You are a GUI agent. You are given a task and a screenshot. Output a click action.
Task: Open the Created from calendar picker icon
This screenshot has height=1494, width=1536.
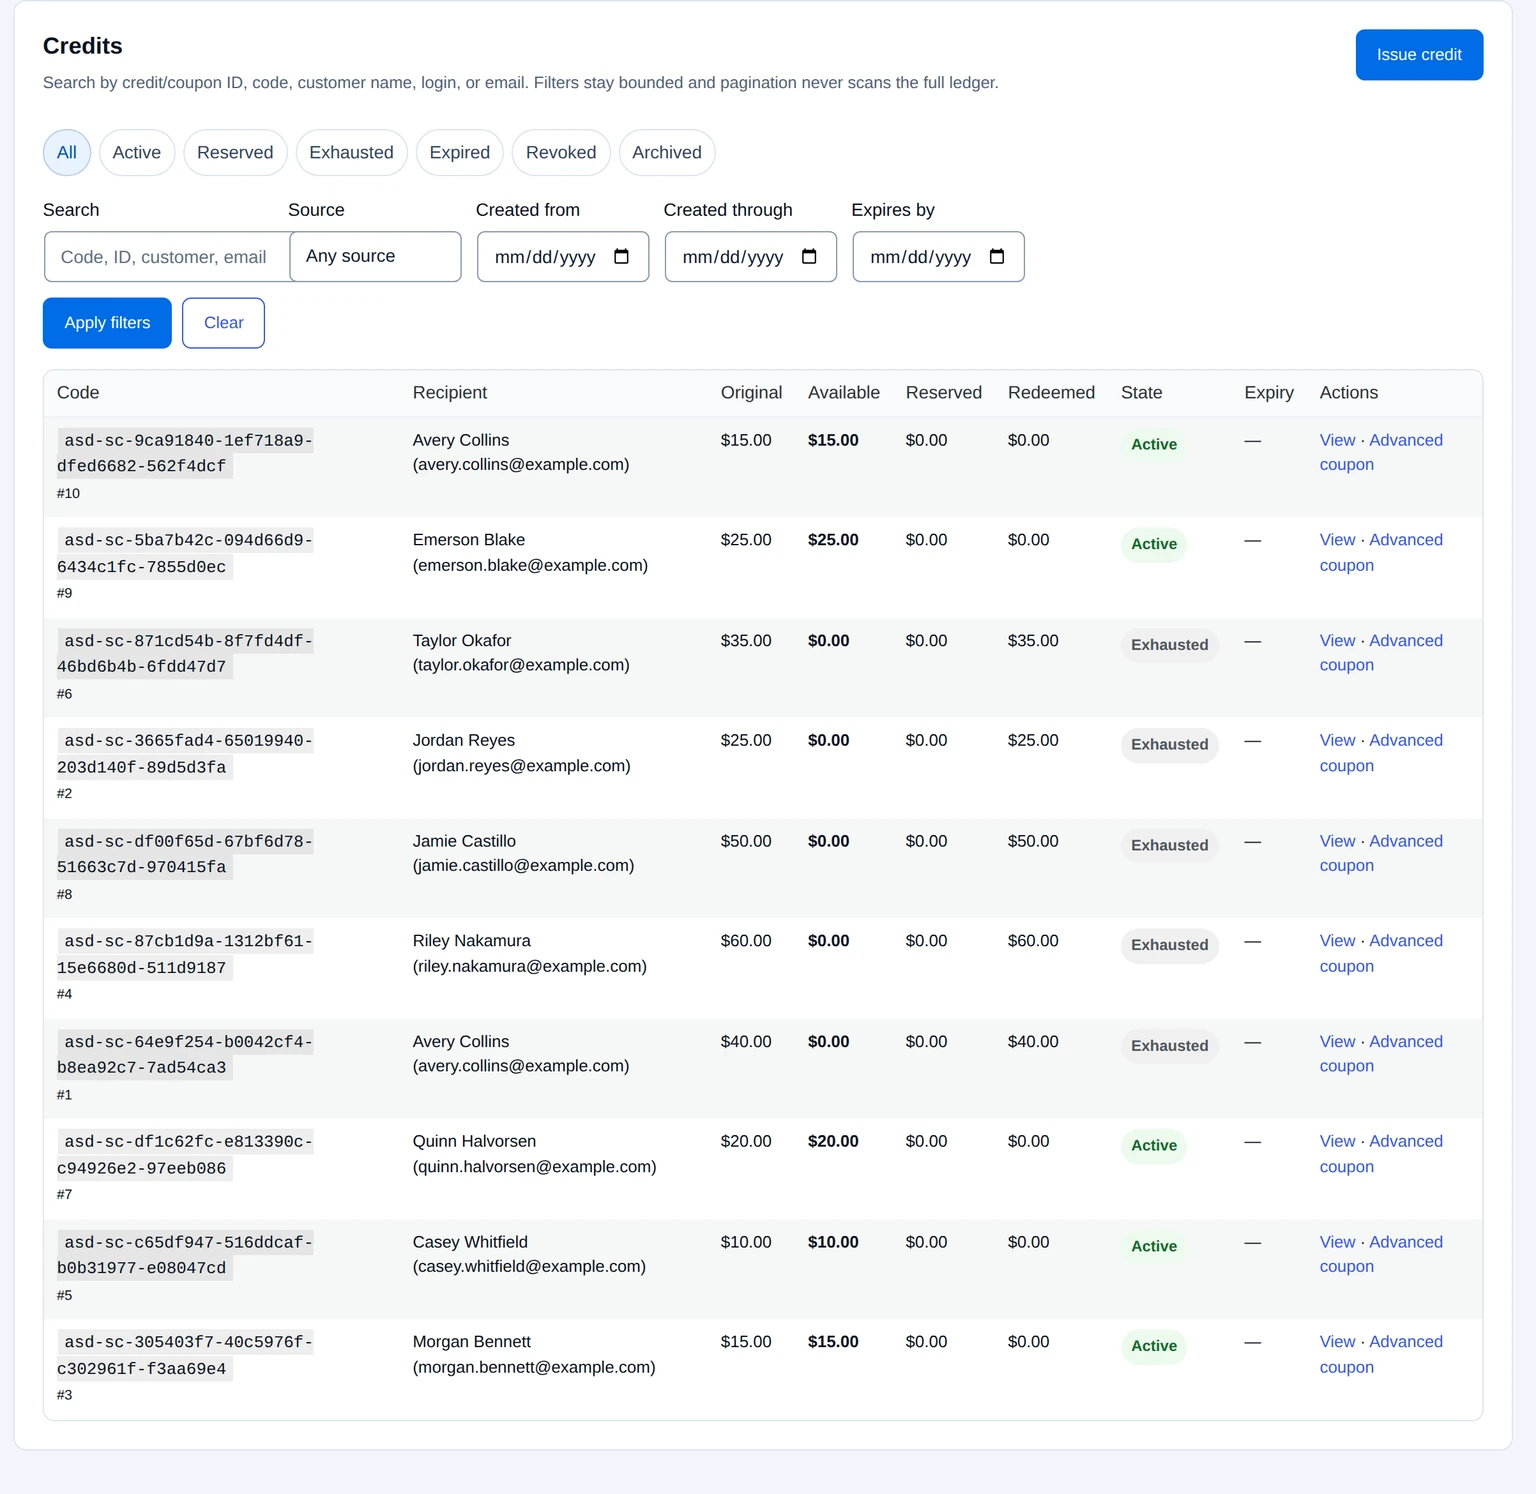pos(621,257)
